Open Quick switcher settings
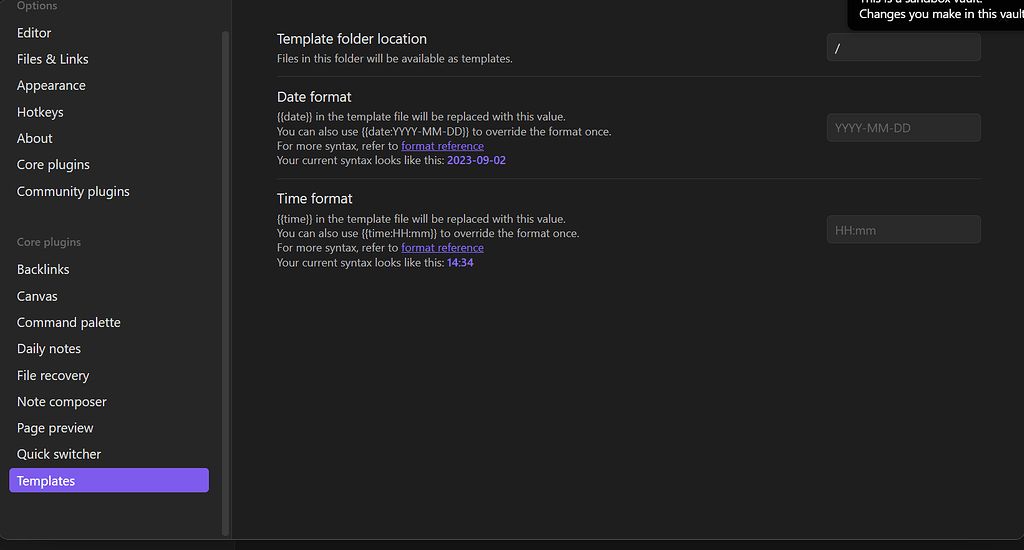 pyautogui.click(x=59, y=454)
